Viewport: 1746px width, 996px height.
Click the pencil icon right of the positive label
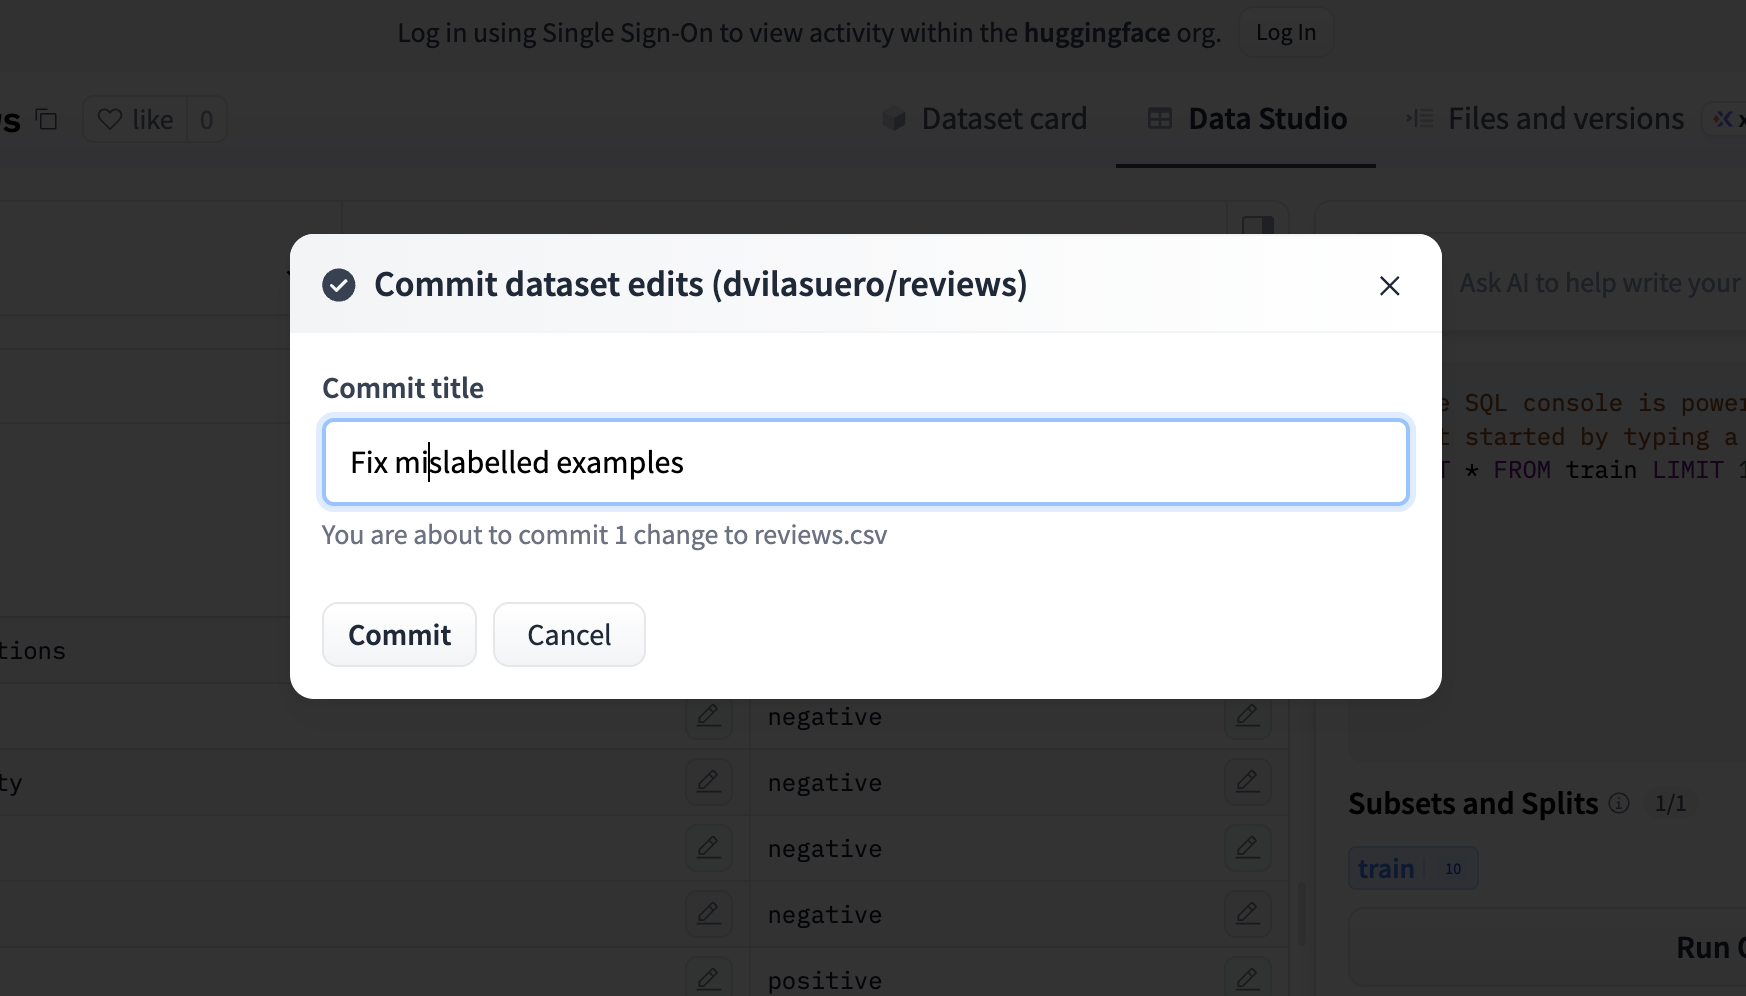pyautogui.click(x=1247, y=978)
